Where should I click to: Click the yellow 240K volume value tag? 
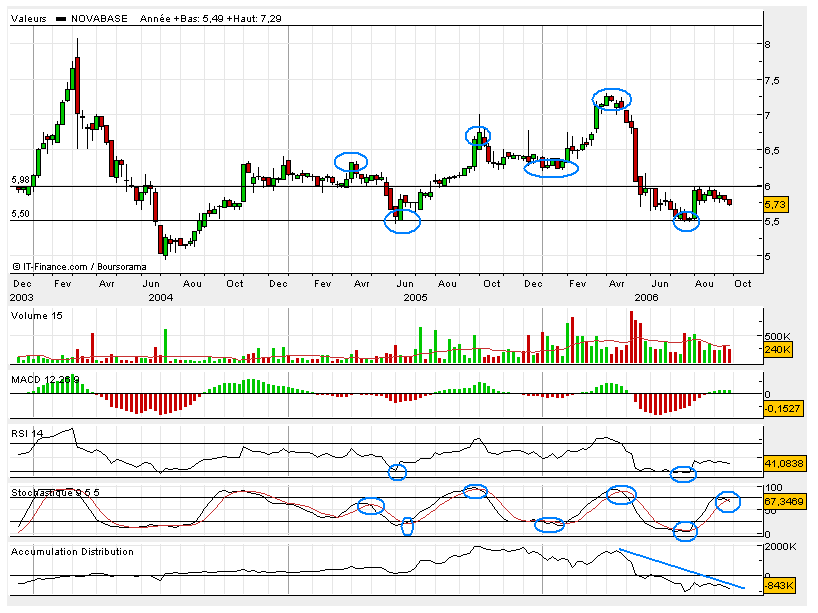coord(778,350)
